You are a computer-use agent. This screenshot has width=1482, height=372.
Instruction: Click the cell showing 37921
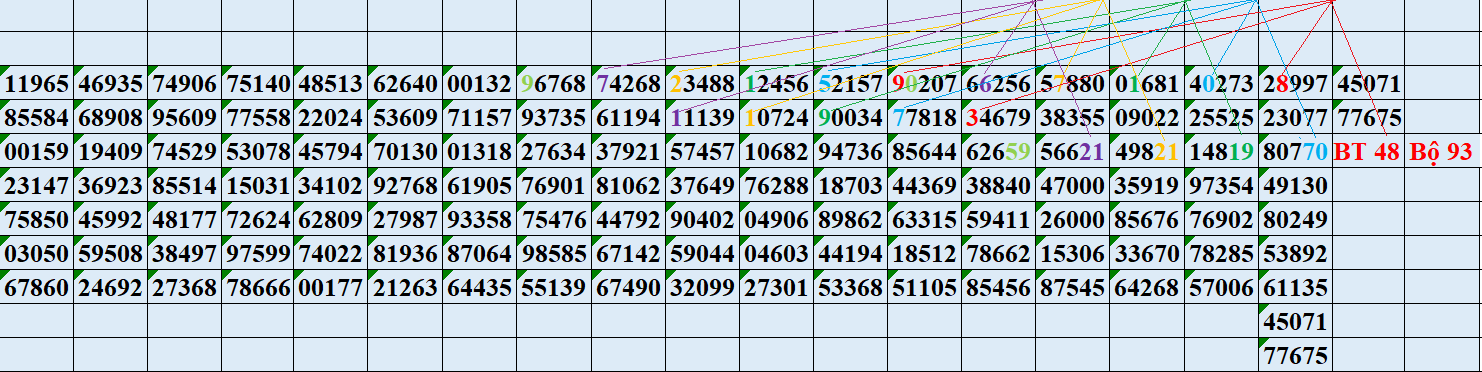pos(628,152)
